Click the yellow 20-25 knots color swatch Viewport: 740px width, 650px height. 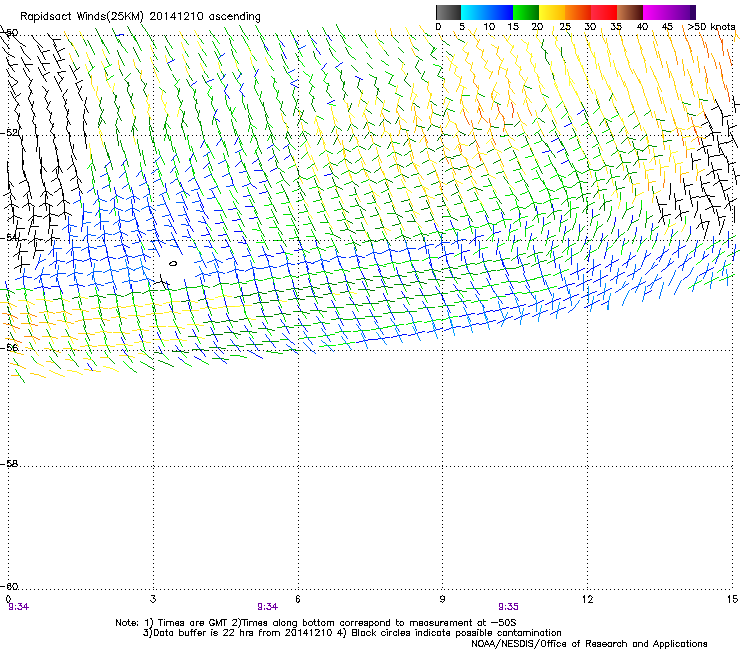tap(552, 12)
